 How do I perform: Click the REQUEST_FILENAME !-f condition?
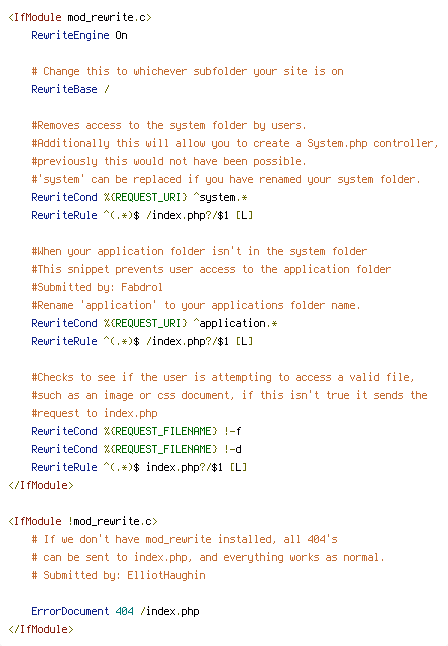(x=136, y=431)
